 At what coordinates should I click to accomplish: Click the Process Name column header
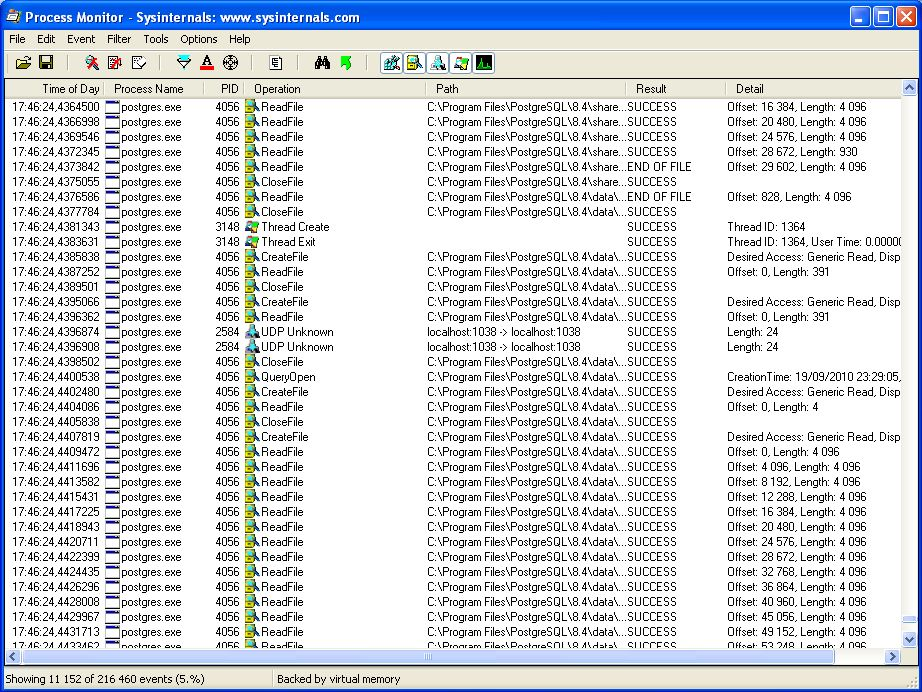(x=154, y=89)
